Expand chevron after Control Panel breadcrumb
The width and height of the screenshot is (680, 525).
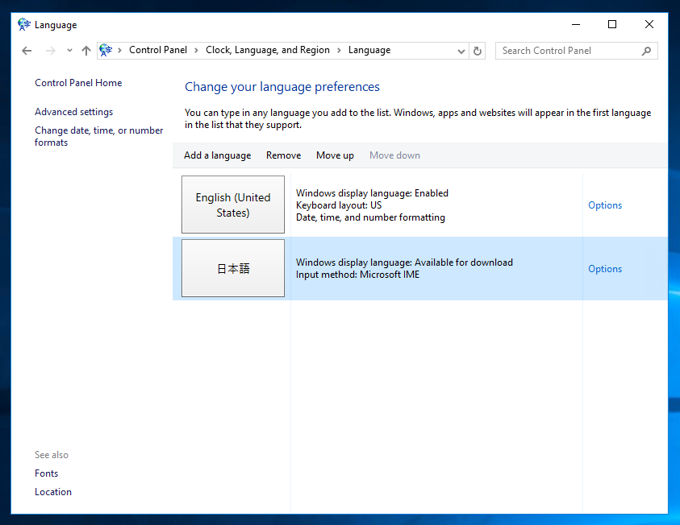[x=196, y=51]
